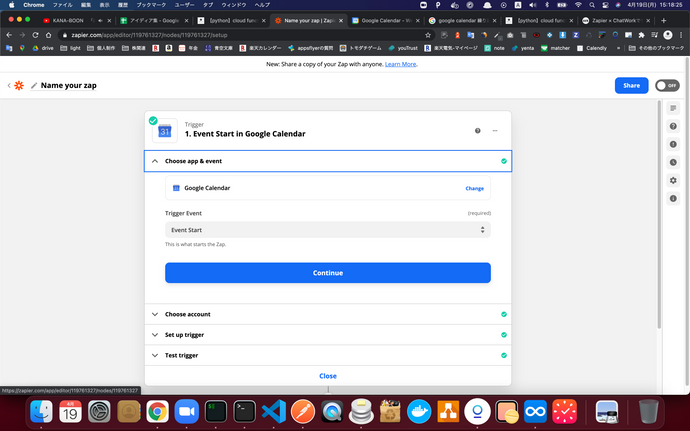Expand the Test trigger section

pos(328,355)
